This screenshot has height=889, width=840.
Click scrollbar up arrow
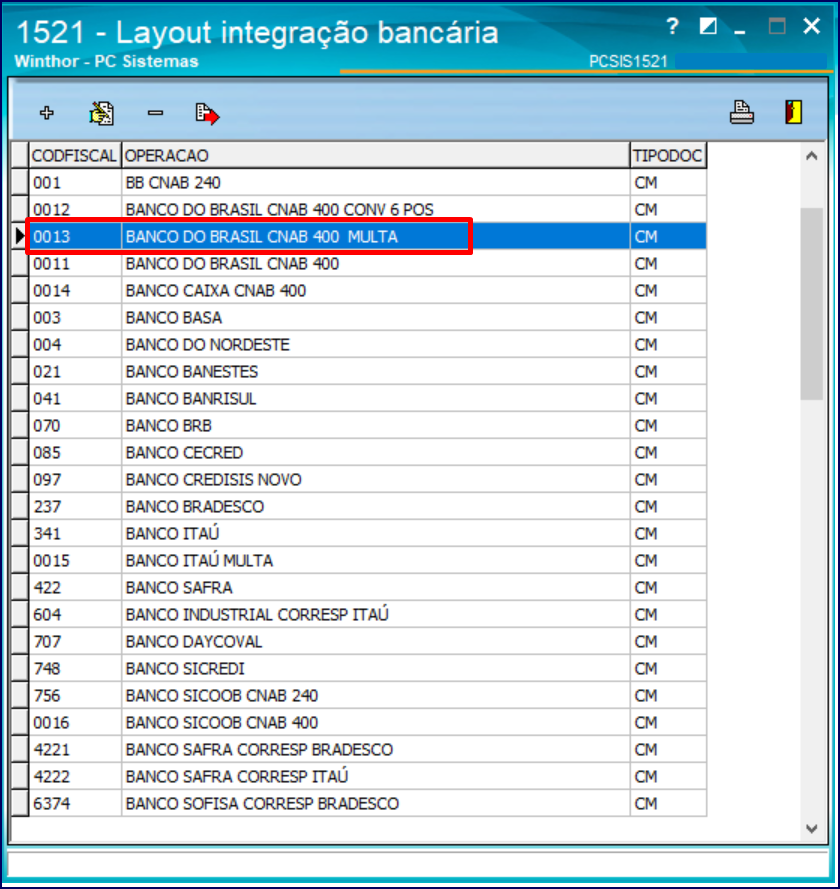(811, 156)
